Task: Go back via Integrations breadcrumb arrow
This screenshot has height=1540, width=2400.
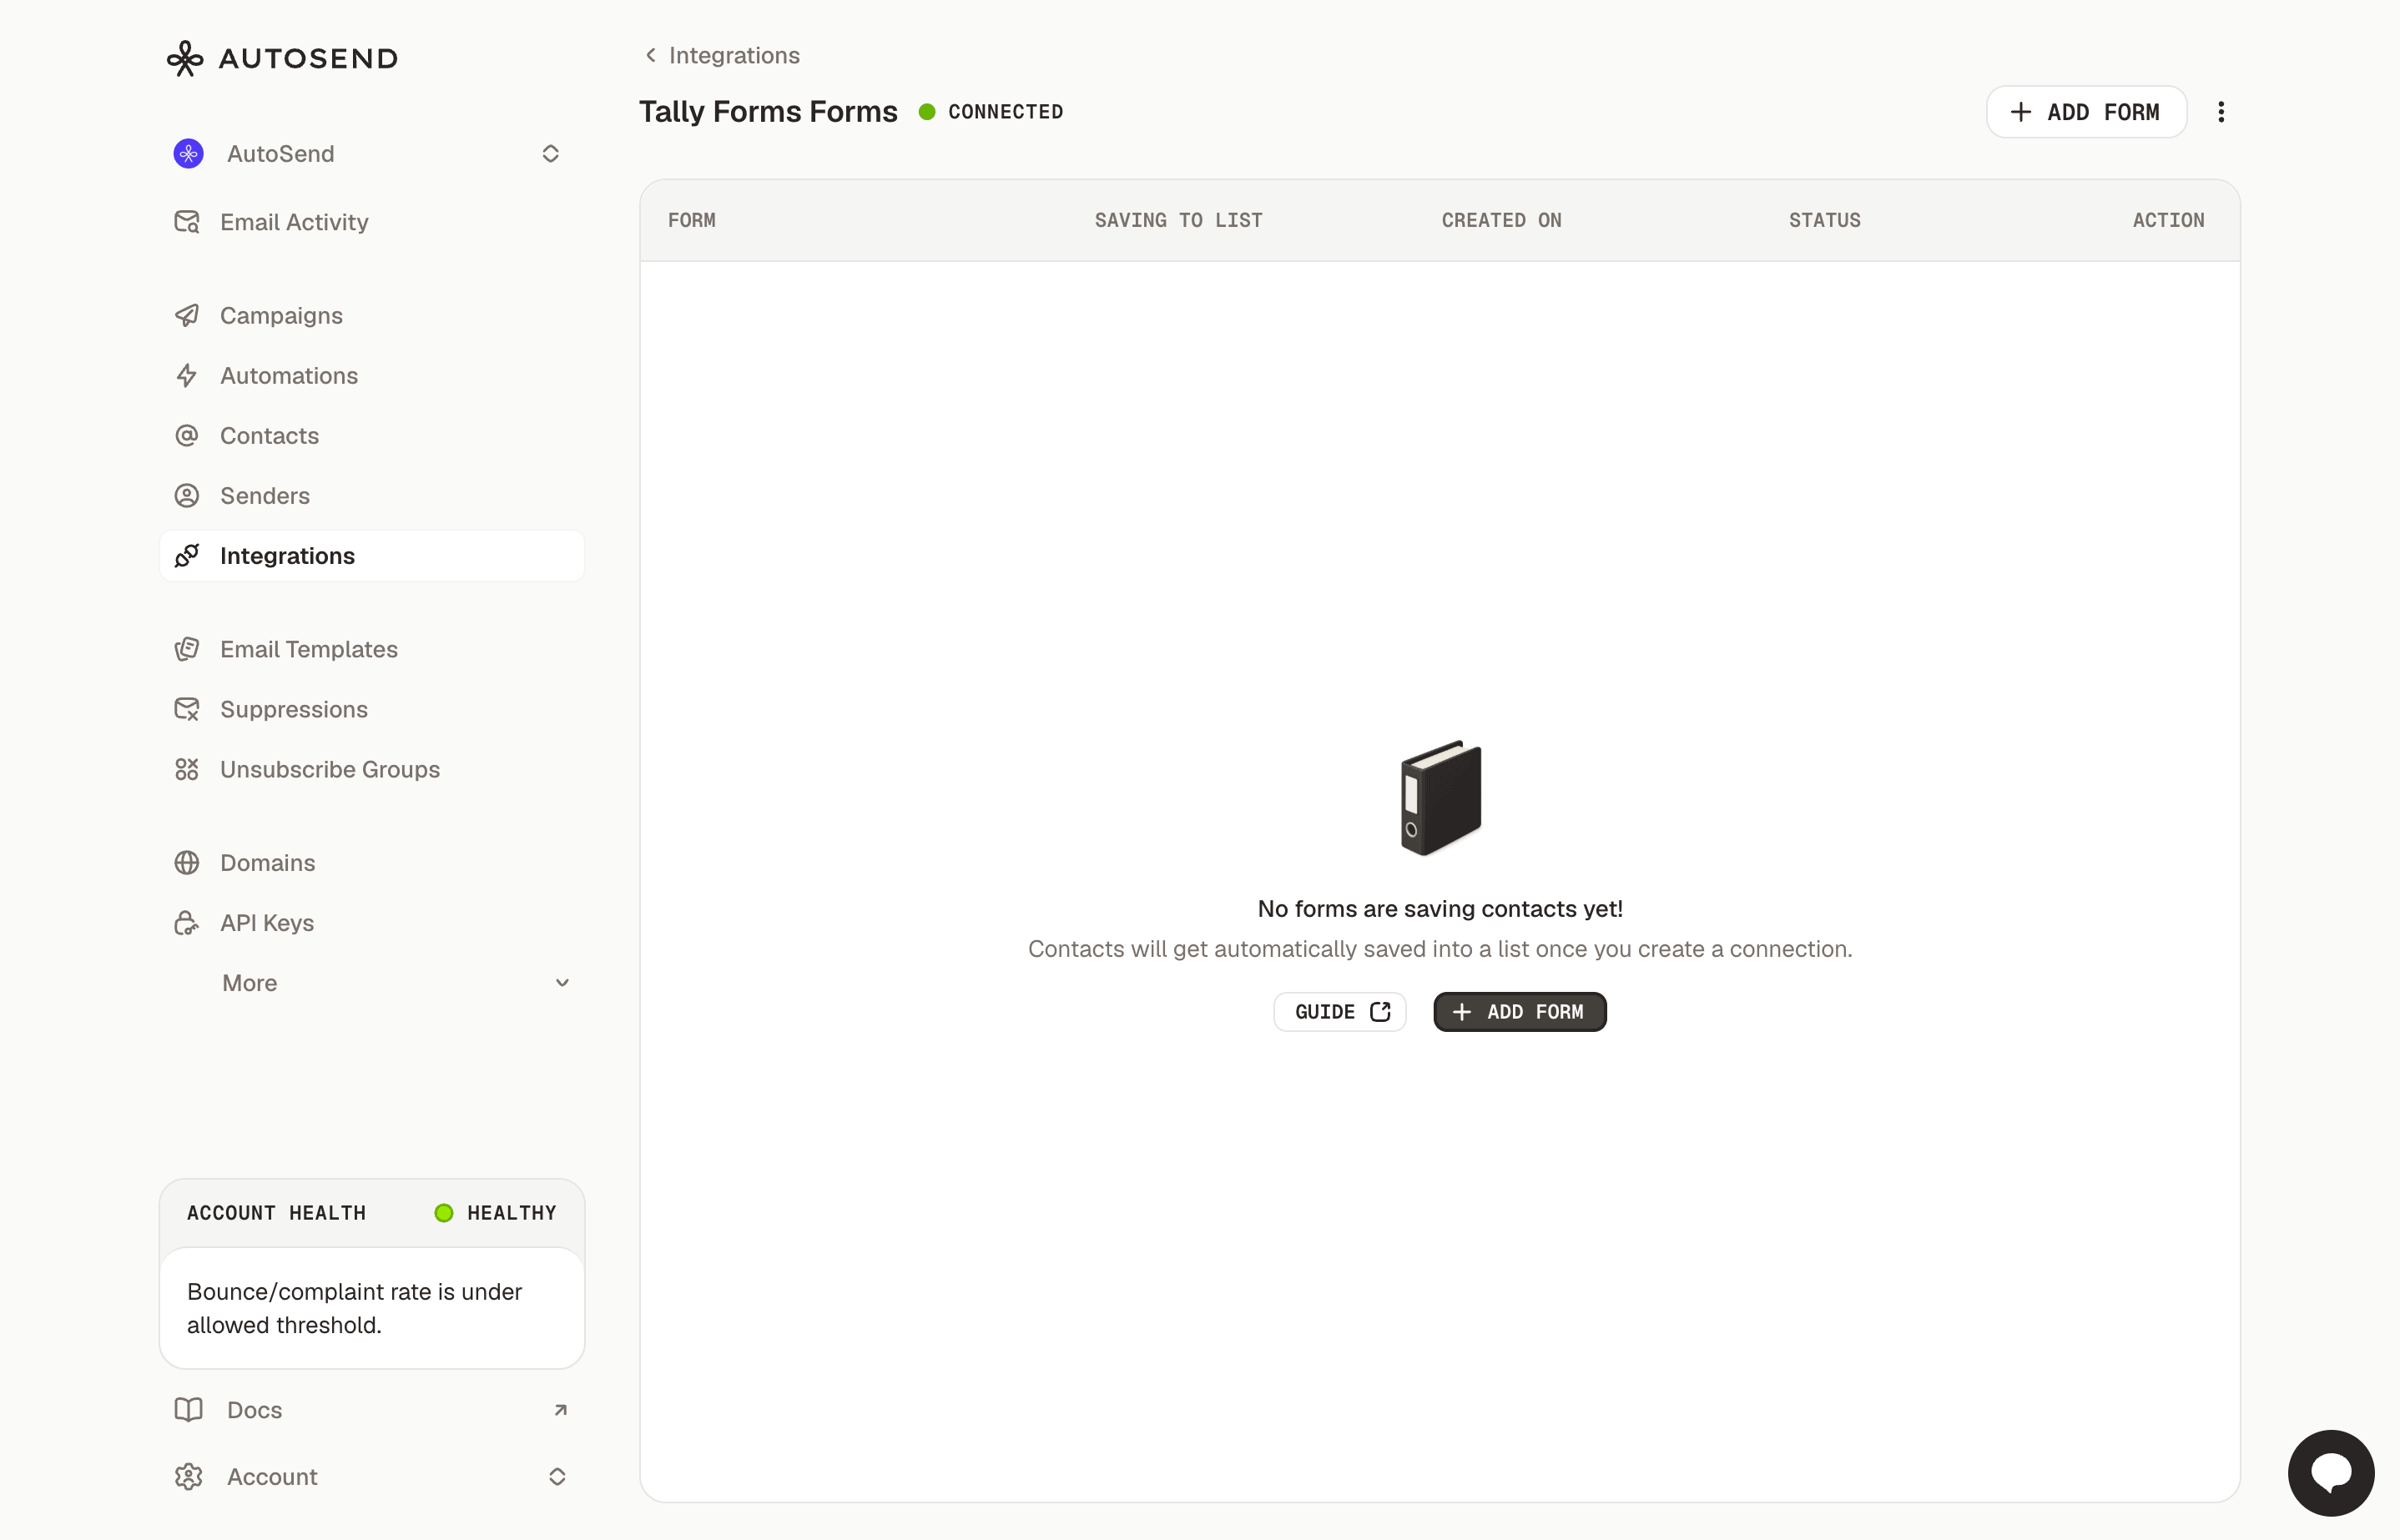Action: click(x=651, y=55)
